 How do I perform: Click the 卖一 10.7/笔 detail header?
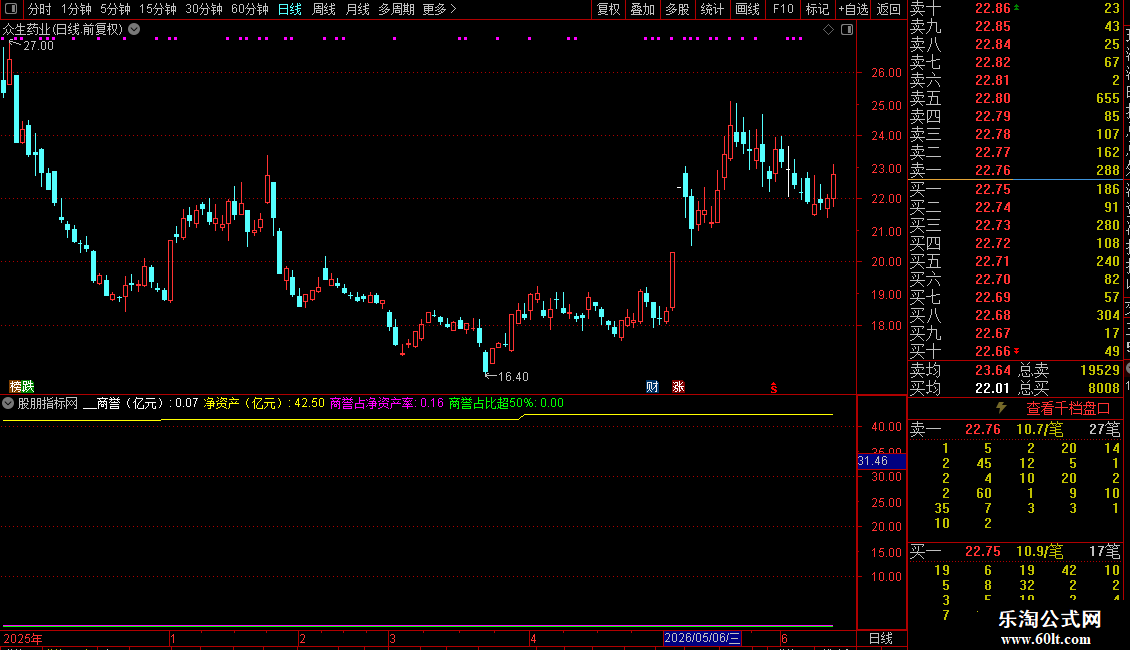click(1015, 429)
